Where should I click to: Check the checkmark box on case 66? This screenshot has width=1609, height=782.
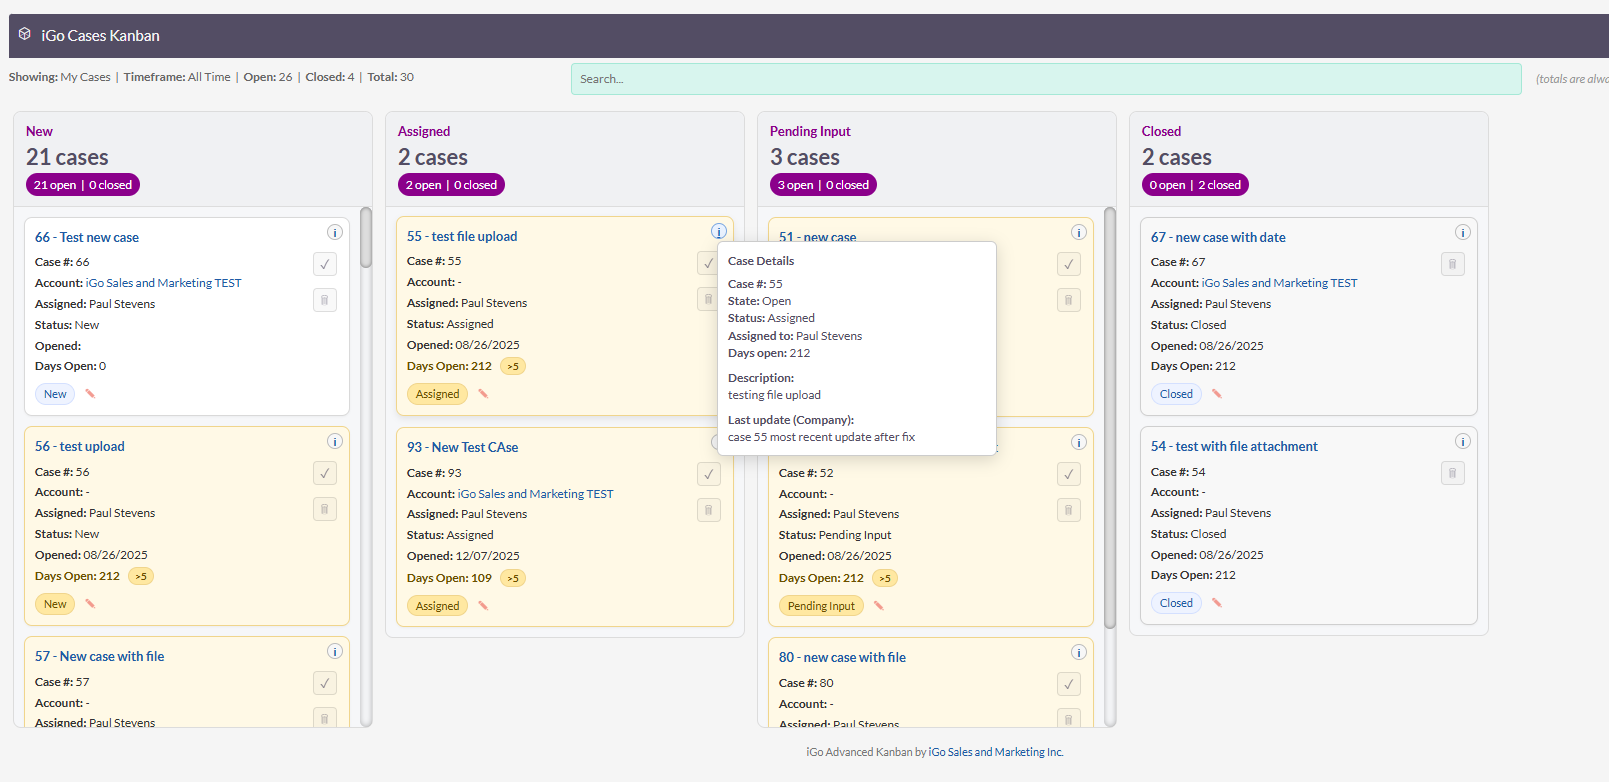click(x=325, y=264)
